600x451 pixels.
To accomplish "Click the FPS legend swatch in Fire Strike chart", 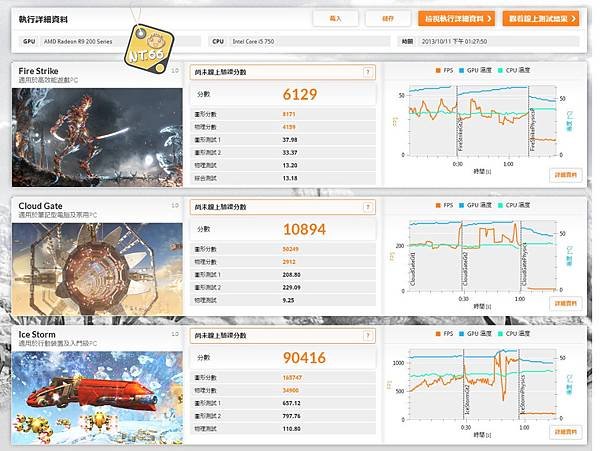I will 438,70.
